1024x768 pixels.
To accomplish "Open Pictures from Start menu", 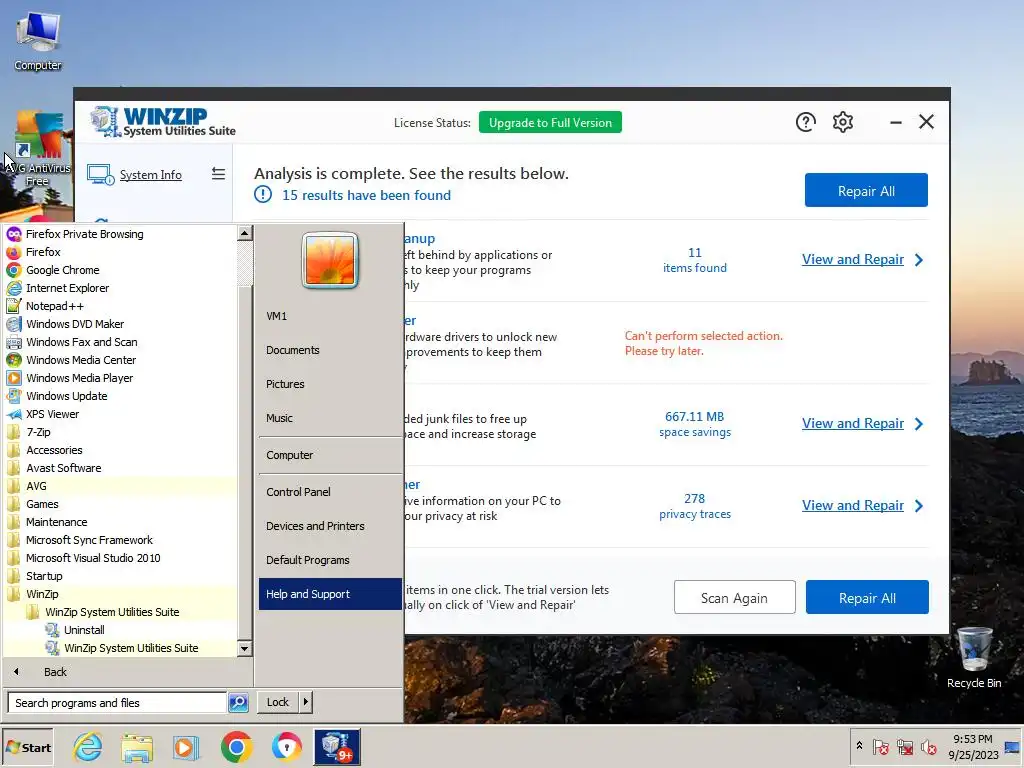I will 330,384.
